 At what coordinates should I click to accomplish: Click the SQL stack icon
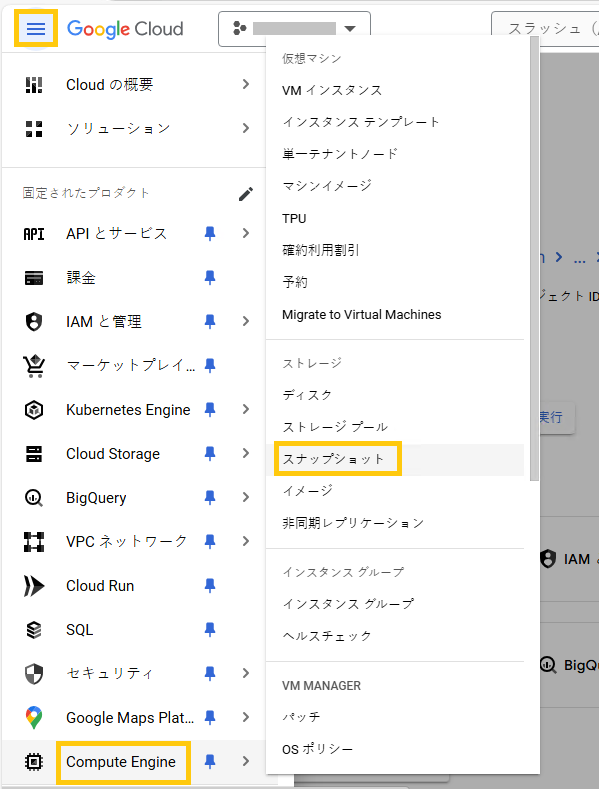pos(34,630)
